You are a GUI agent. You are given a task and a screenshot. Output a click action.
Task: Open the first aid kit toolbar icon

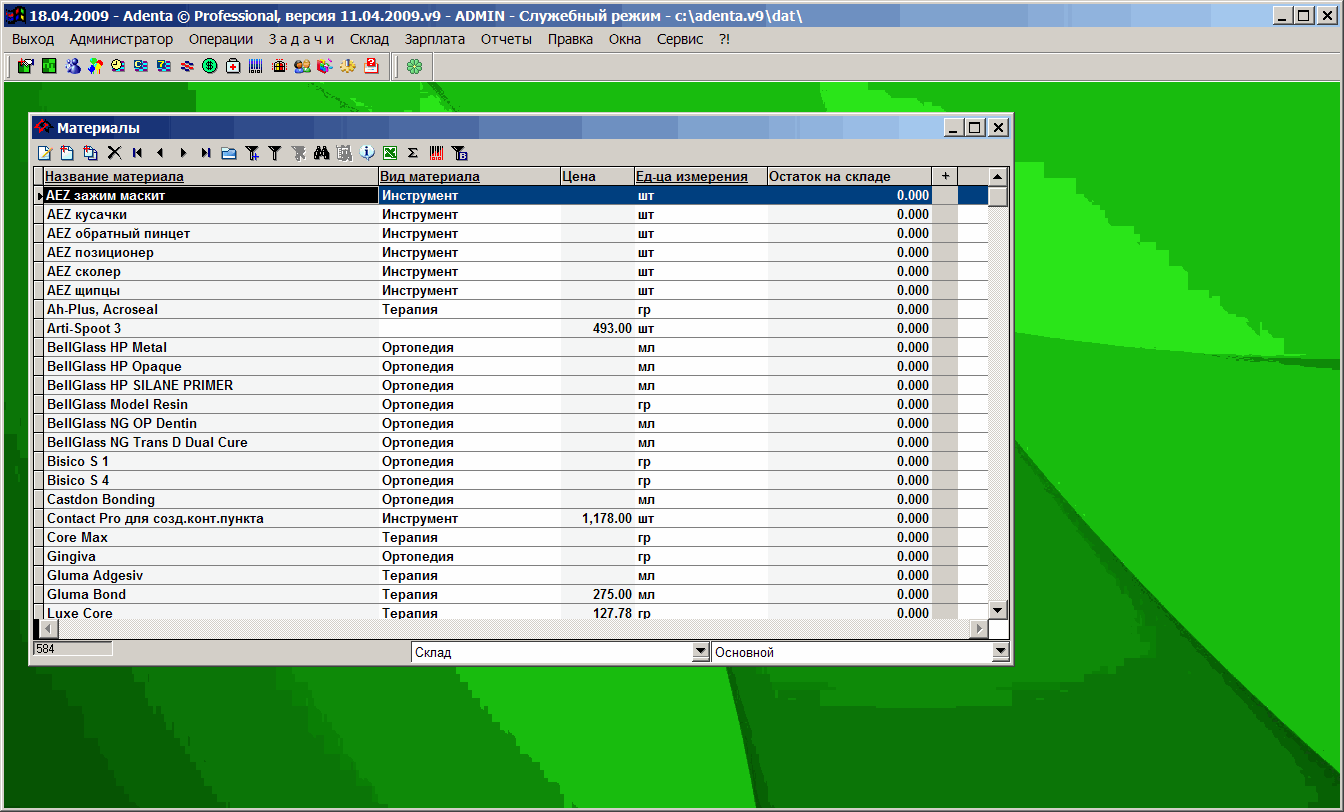click(x=233, y=67)
